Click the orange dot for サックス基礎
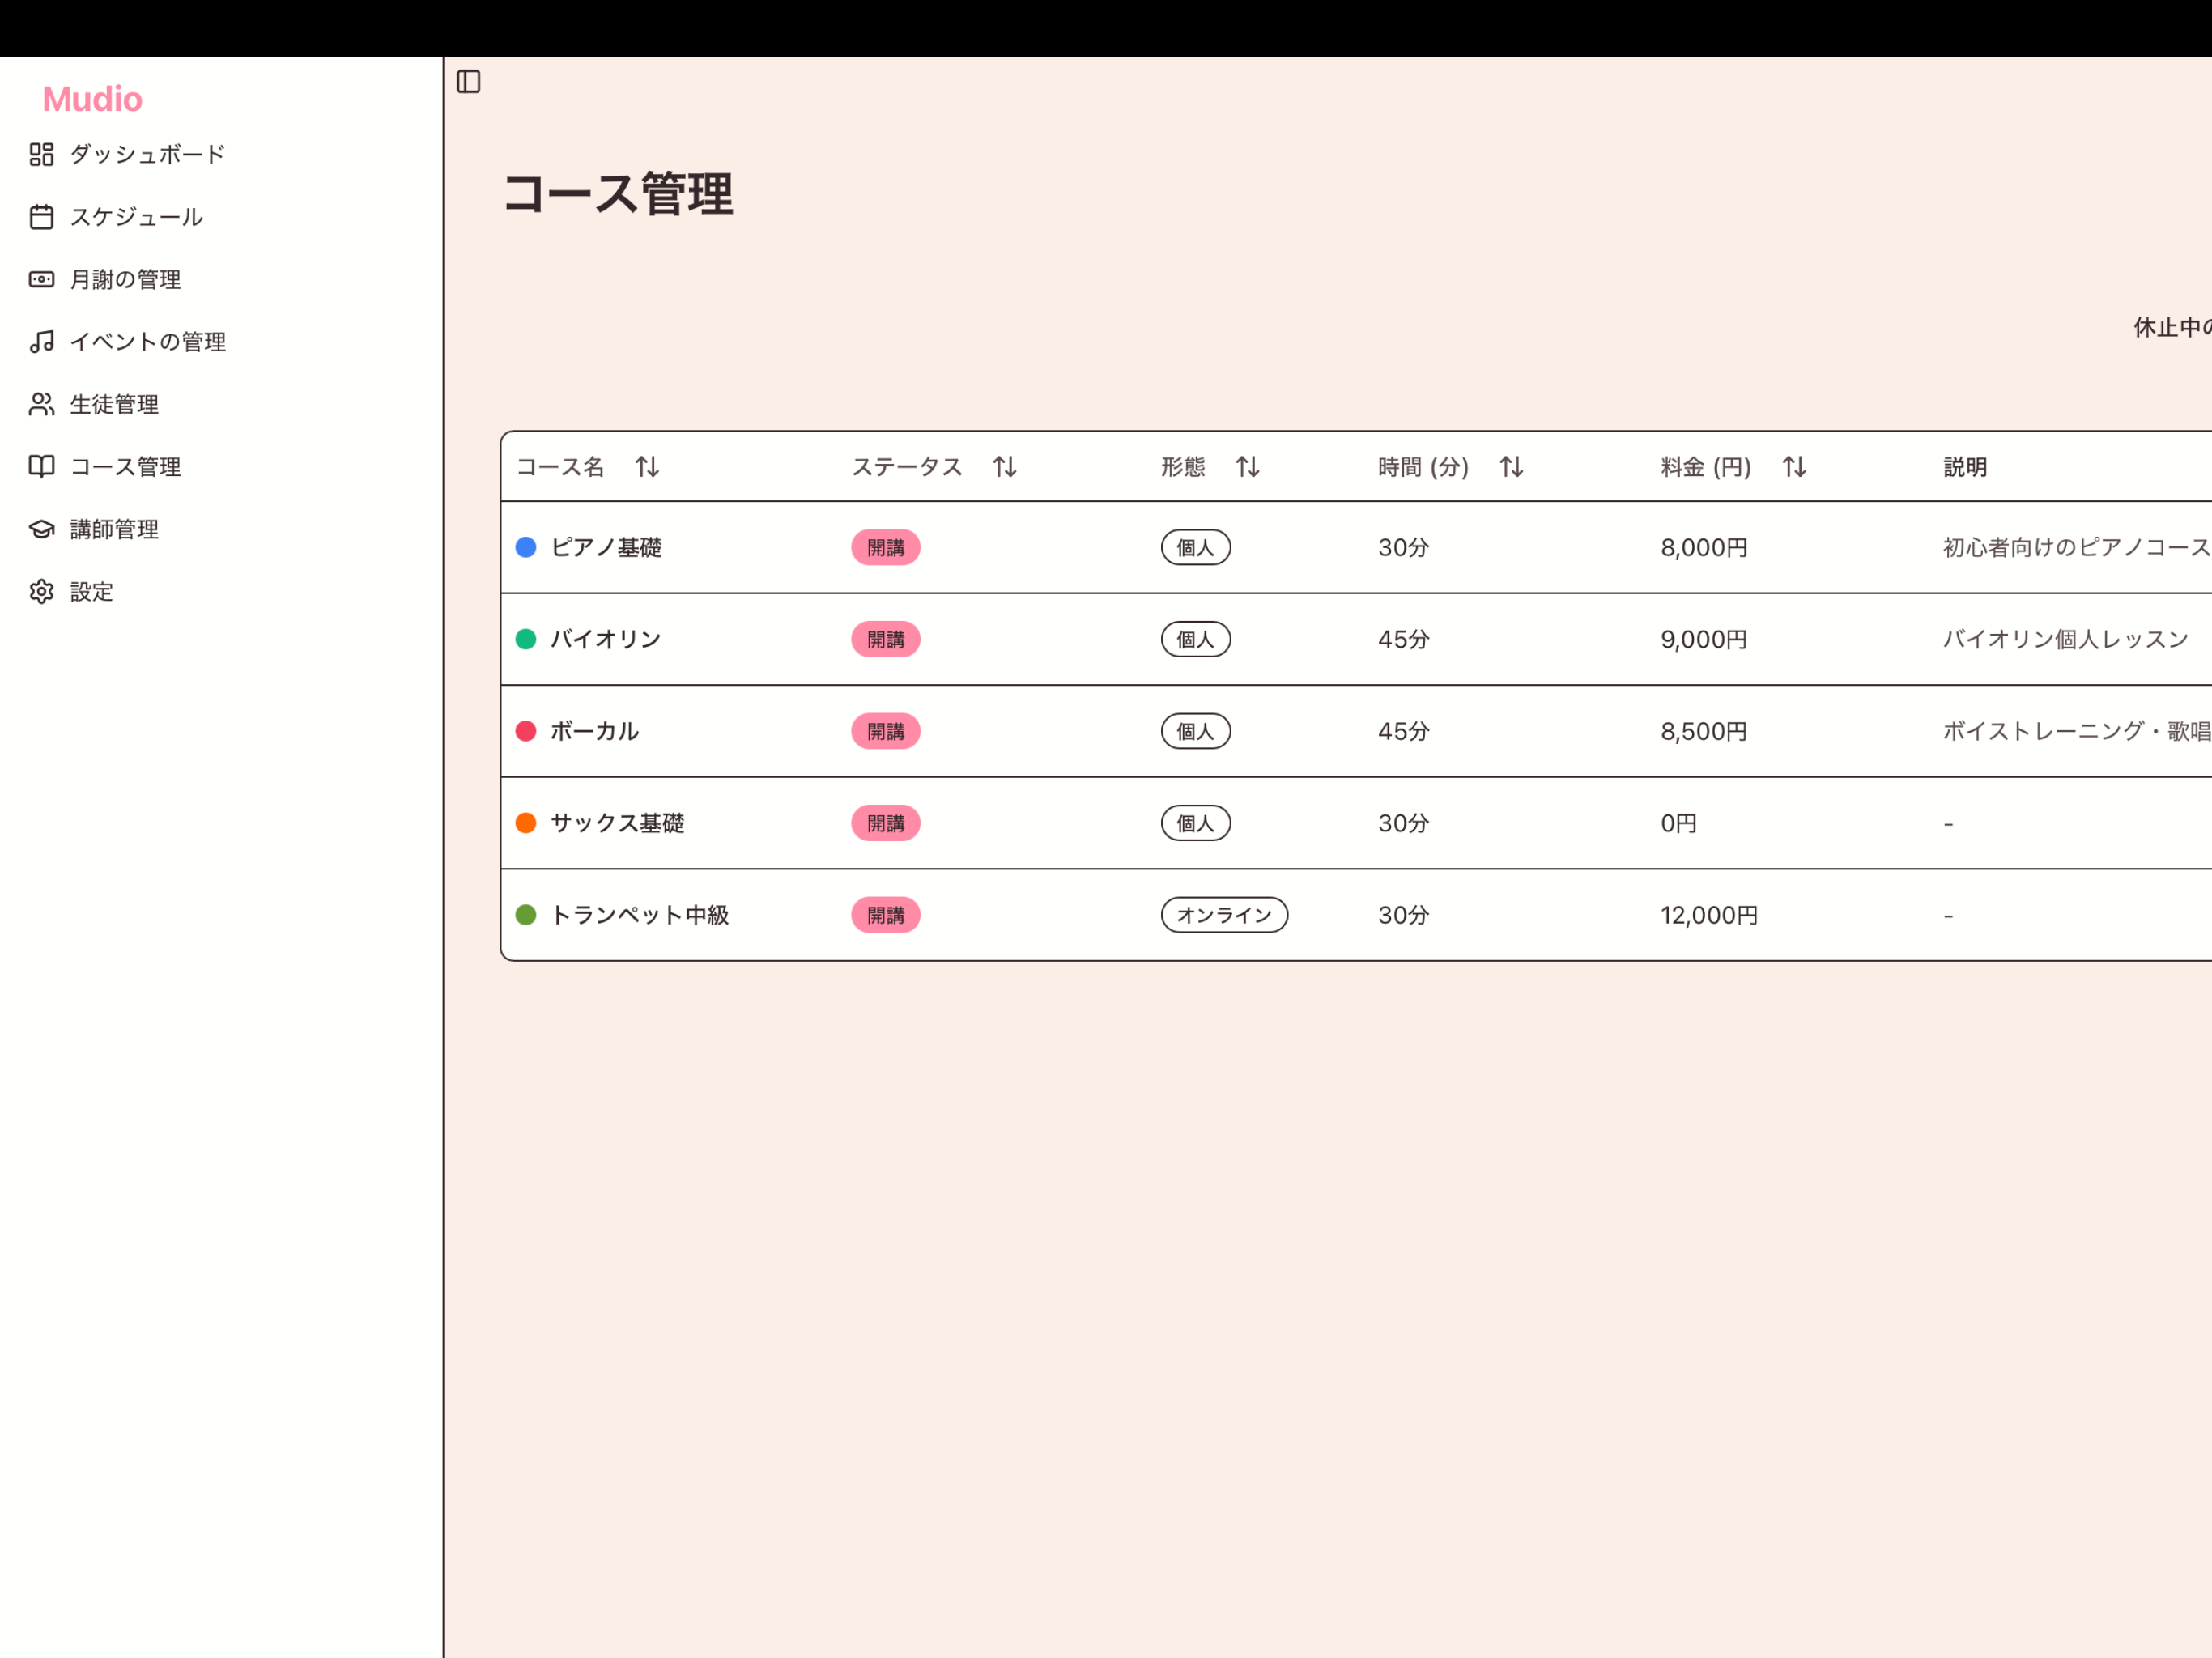Image resolution: width=2212 pixels, height=1658 pixels. coord(526,823)
